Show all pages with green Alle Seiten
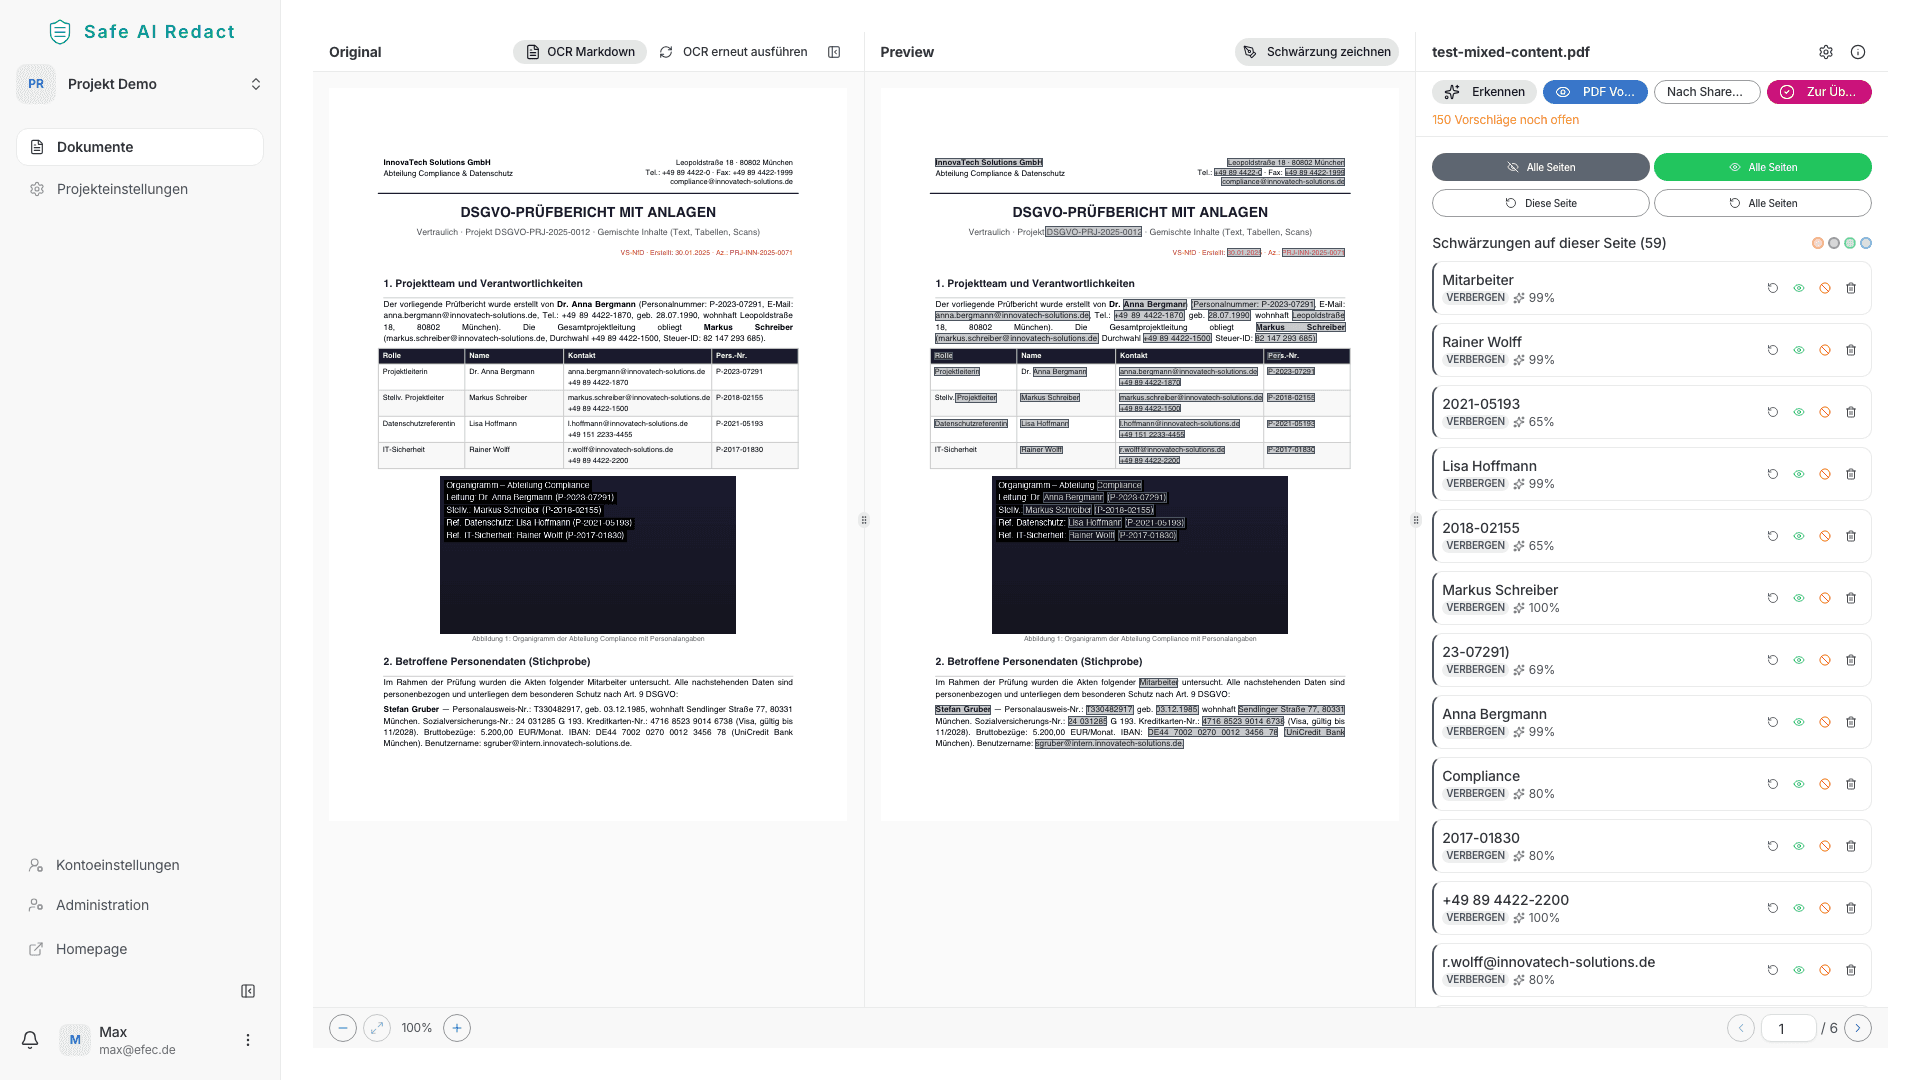This screenshot has width=1920, height=1080. click(1762, 167)
